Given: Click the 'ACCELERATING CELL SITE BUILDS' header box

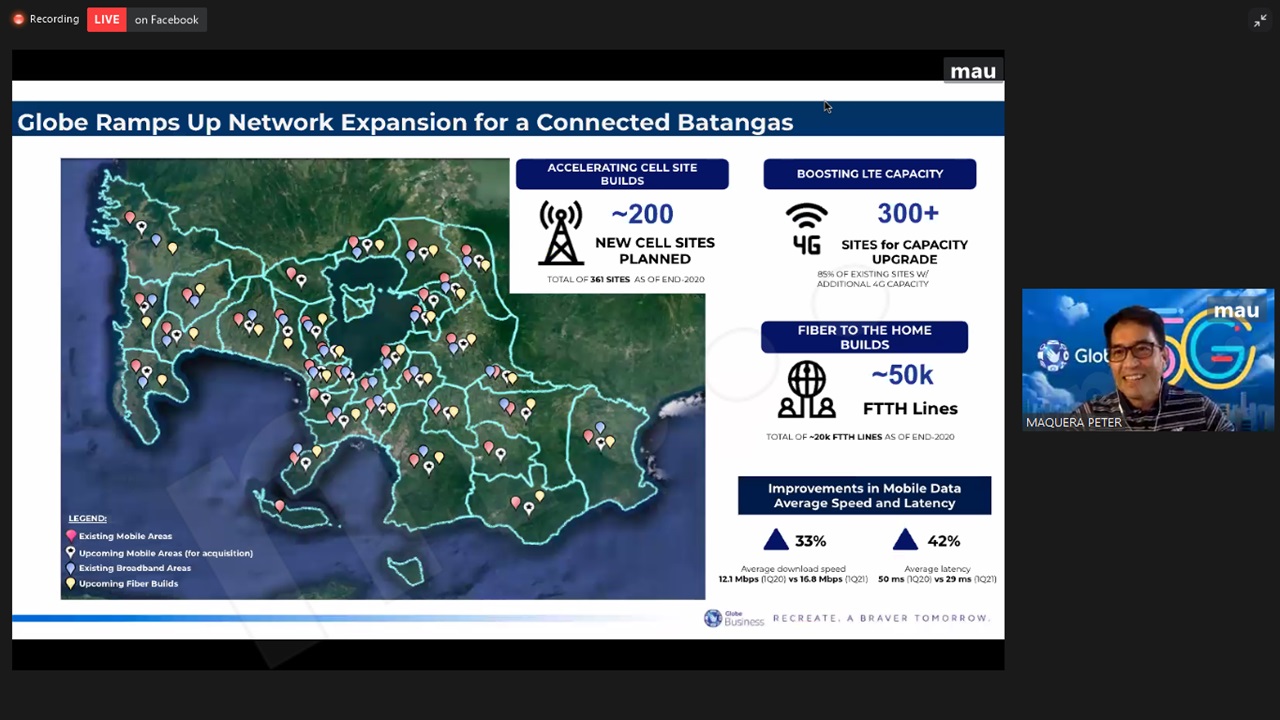Looking at the screenshot, I should [622, 174].
